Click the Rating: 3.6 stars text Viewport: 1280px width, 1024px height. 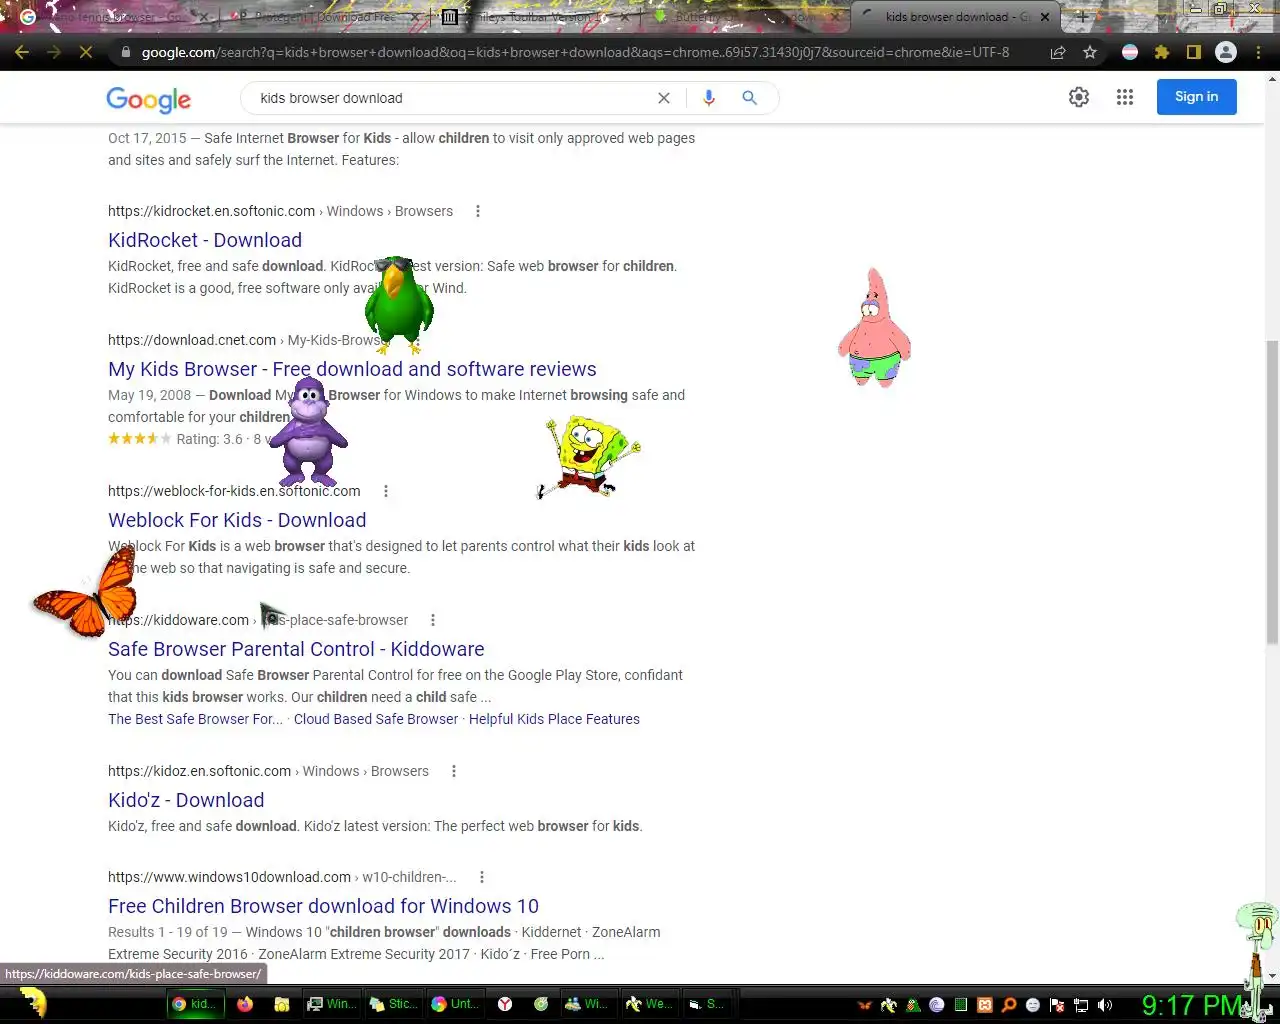pos(209,439)
